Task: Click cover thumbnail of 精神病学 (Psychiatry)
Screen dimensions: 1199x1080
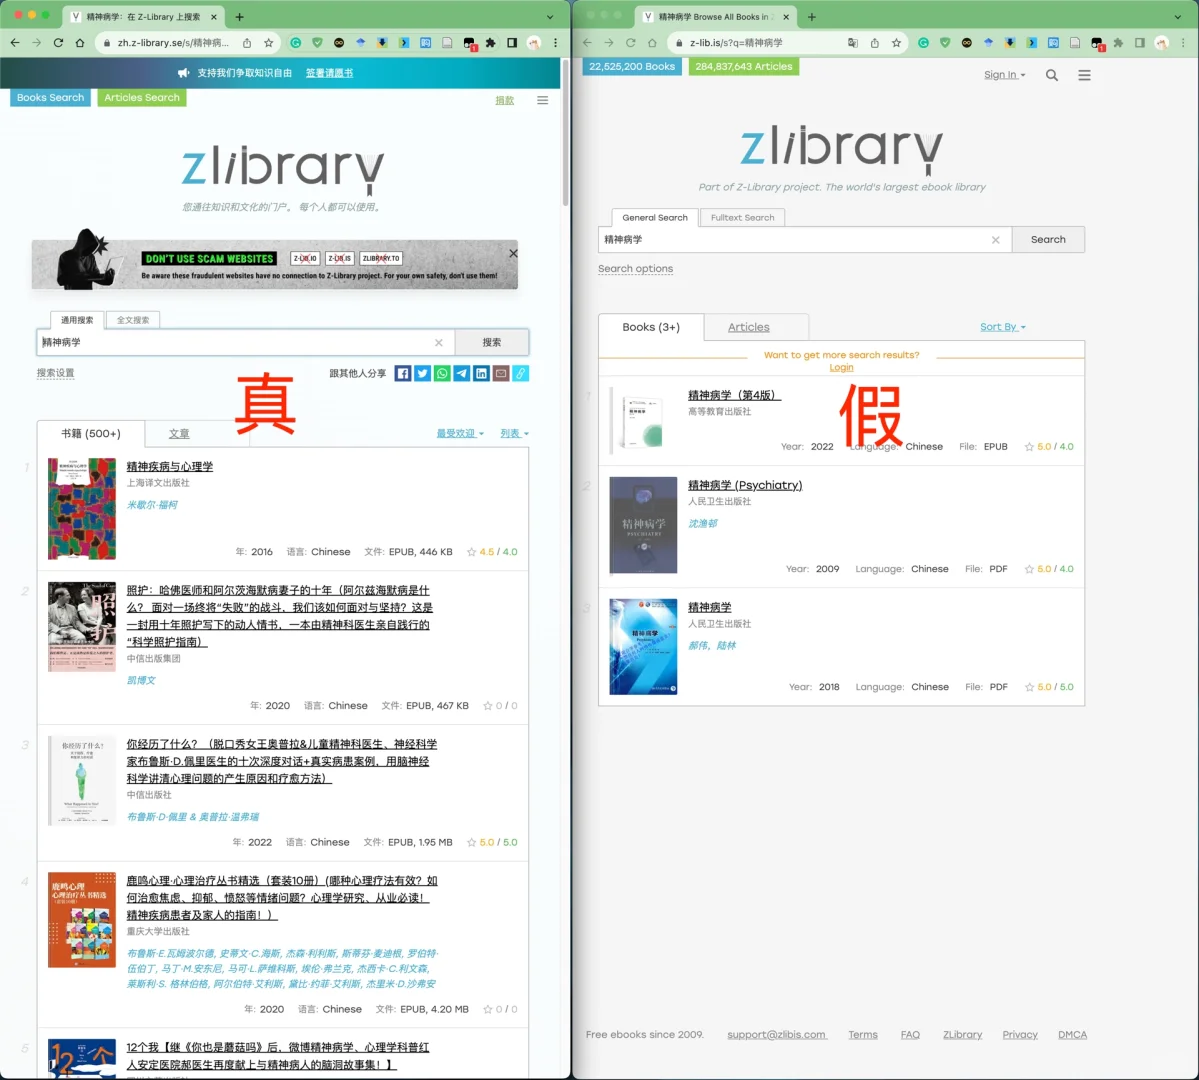Action: [x=643, y=525]
